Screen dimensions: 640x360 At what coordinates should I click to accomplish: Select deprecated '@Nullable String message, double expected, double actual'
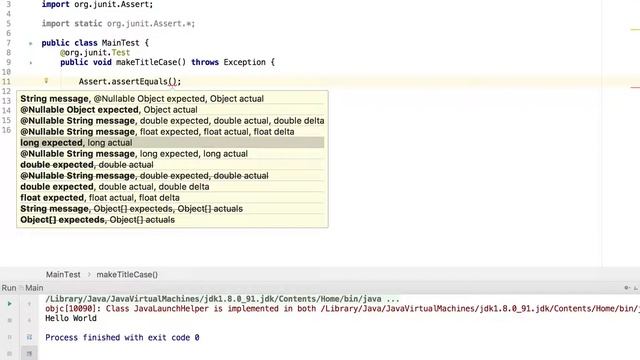click(x=172, y=176)
